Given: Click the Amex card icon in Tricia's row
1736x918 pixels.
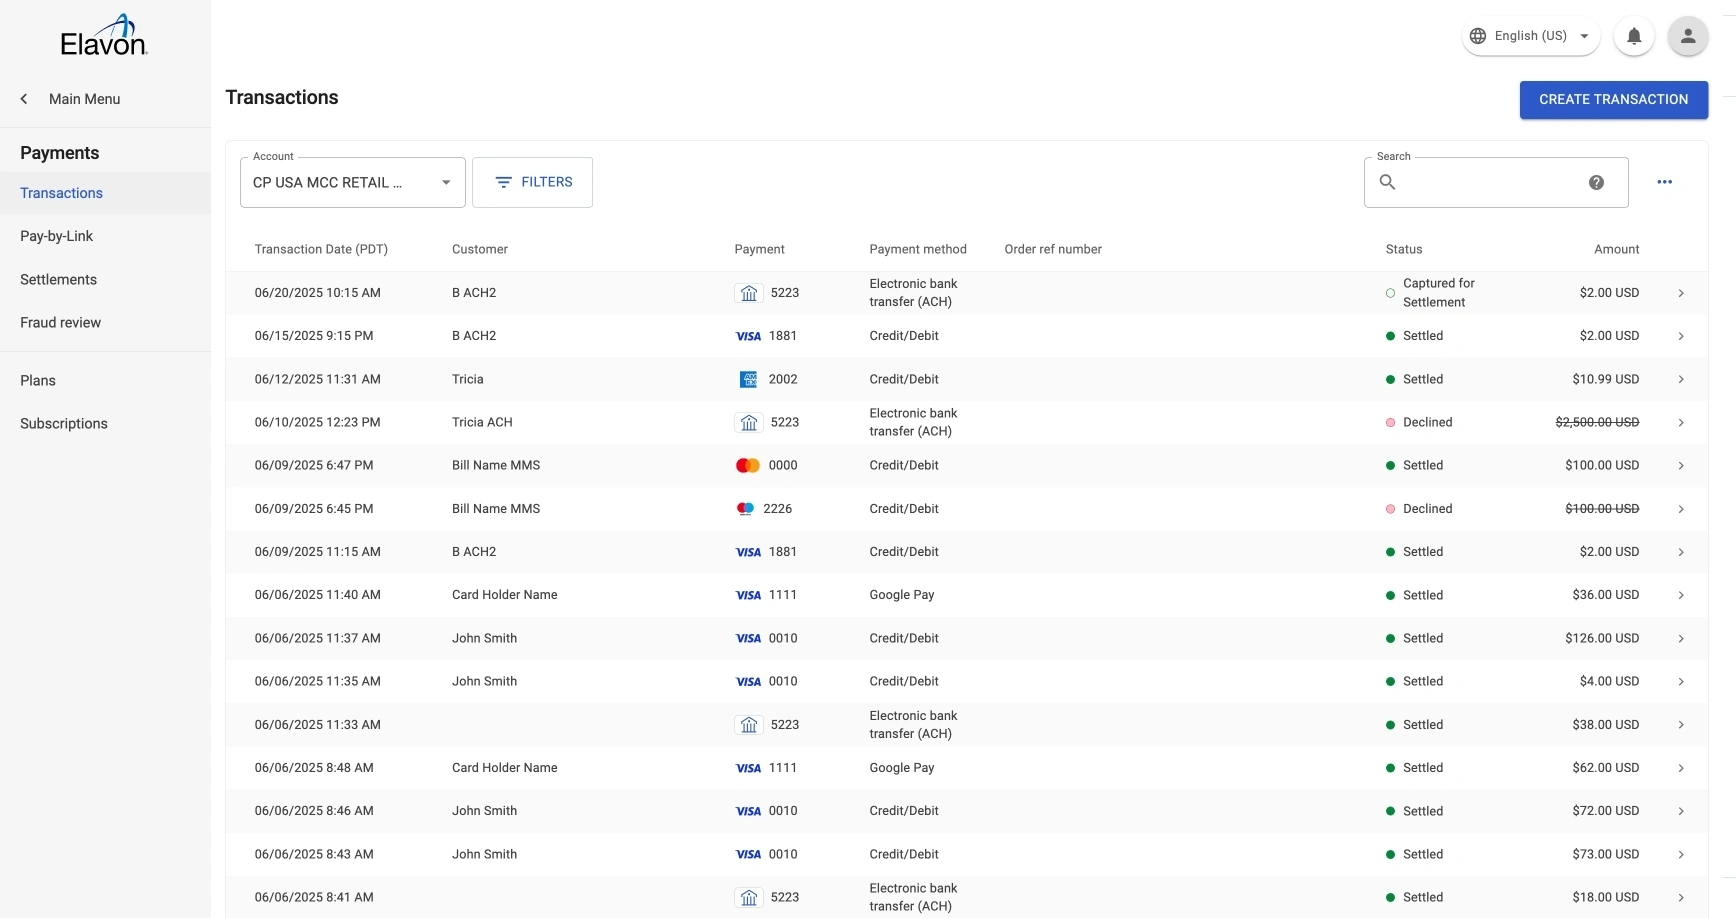Looking at the screenshot, I should [x=748, y=379].
